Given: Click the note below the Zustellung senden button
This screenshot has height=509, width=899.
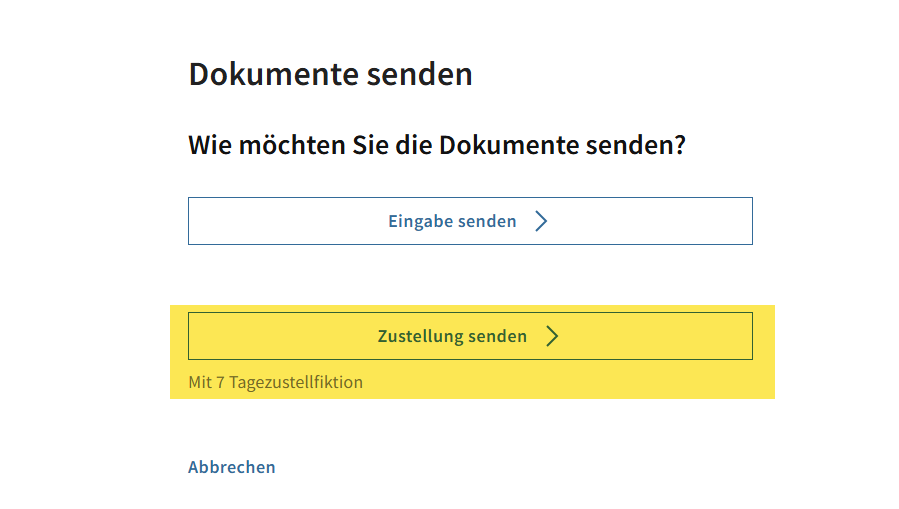Looking at the screenshot, I should 276,382.
